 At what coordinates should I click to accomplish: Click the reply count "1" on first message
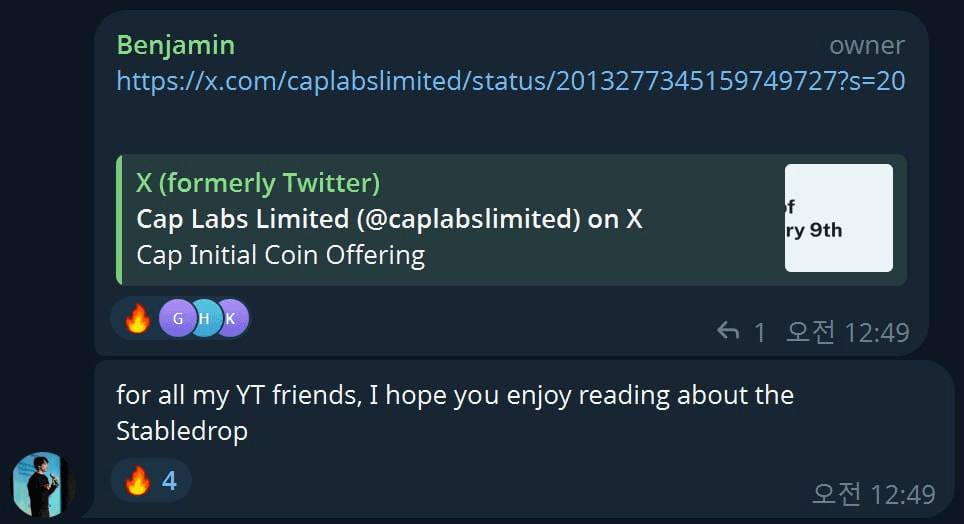[x=759, y=332]
